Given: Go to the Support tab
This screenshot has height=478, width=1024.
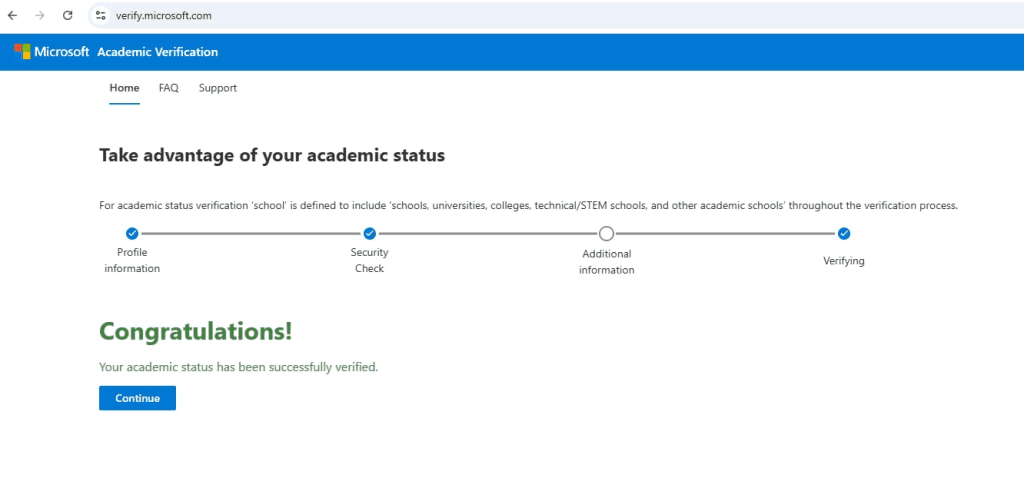Looking at the screenshot, I should [217, 88].
